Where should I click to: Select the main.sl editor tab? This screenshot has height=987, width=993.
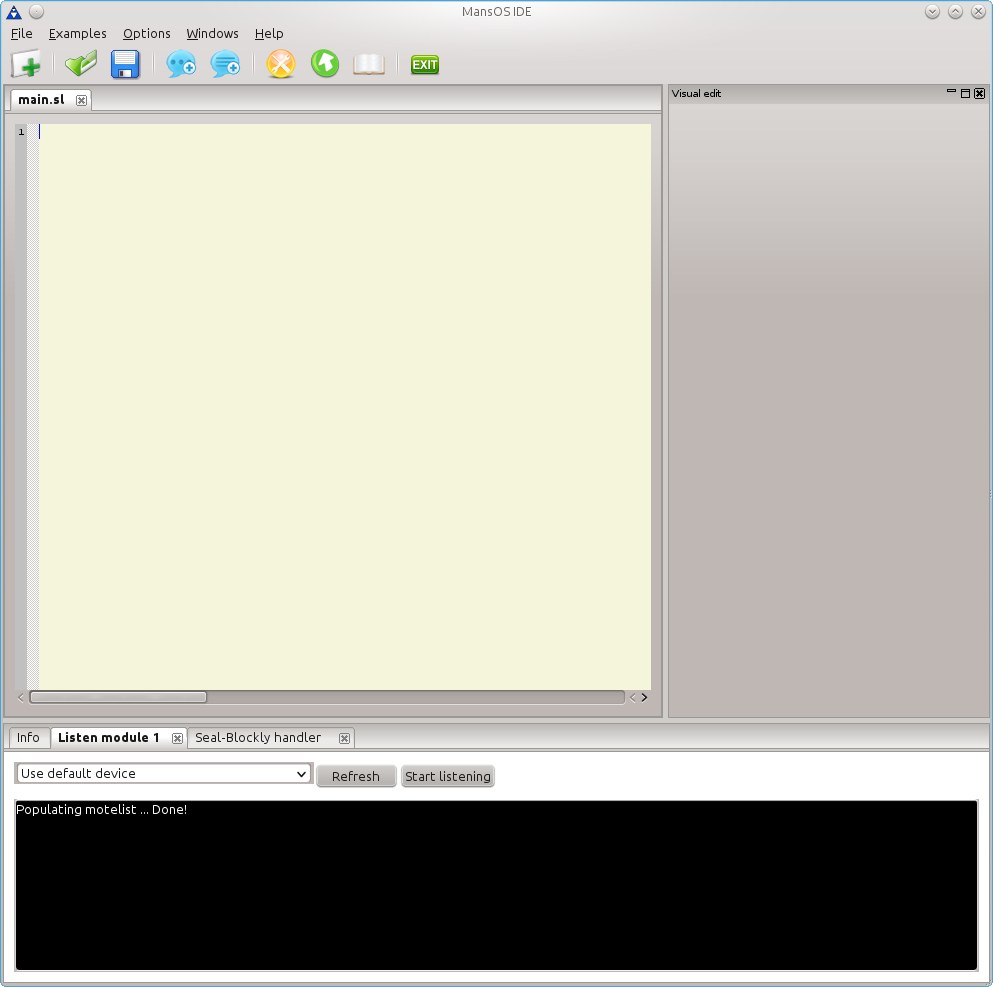pyautogui.click(x=42, y=99)
